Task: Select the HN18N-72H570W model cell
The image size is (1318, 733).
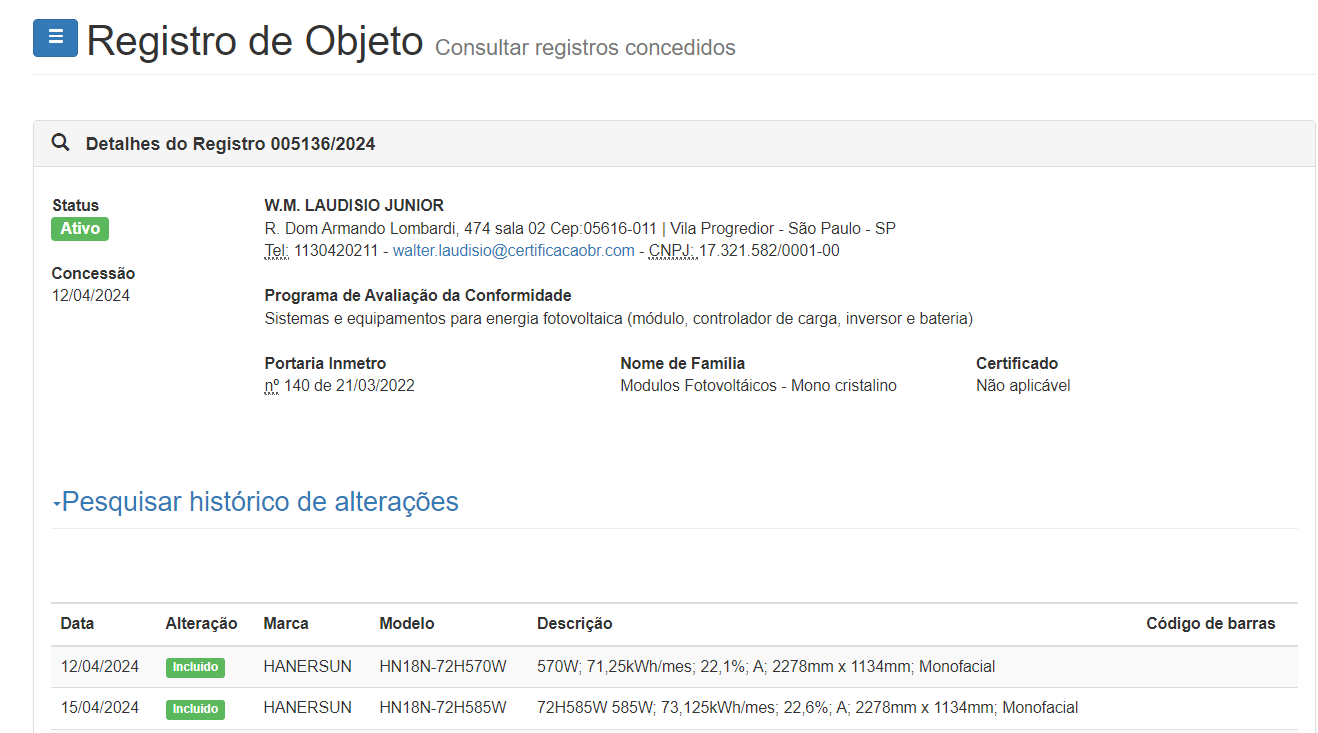Action: (x=443, y=666)
